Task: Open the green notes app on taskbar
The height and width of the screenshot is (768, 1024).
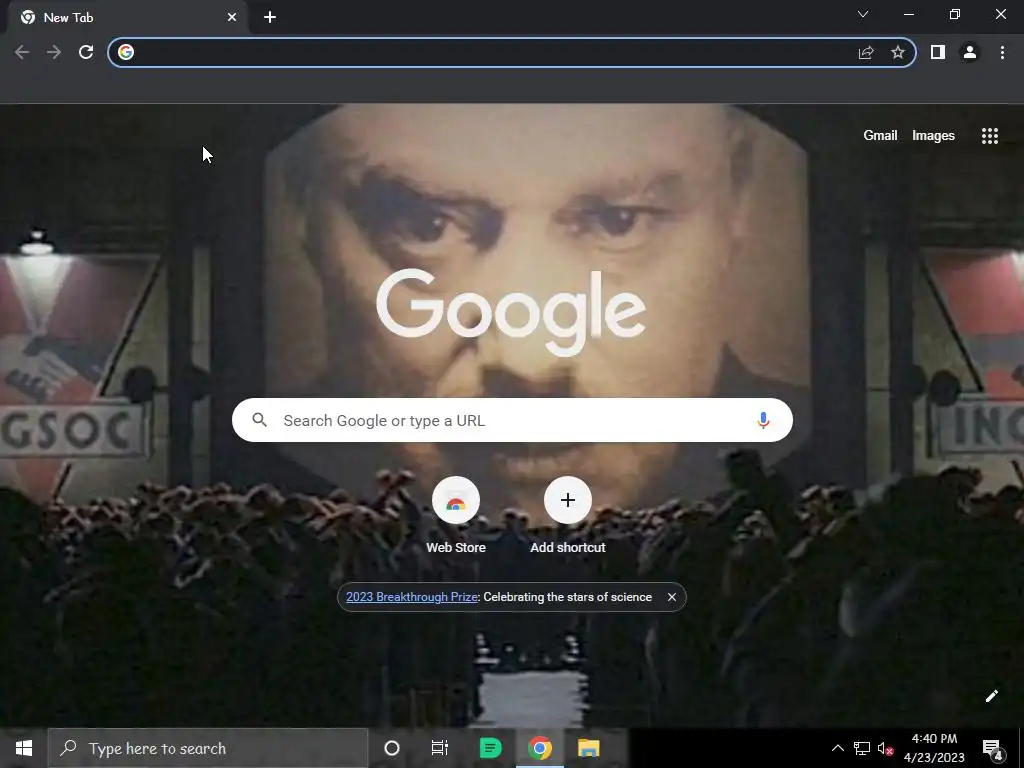Action: (x=490, y=748)
